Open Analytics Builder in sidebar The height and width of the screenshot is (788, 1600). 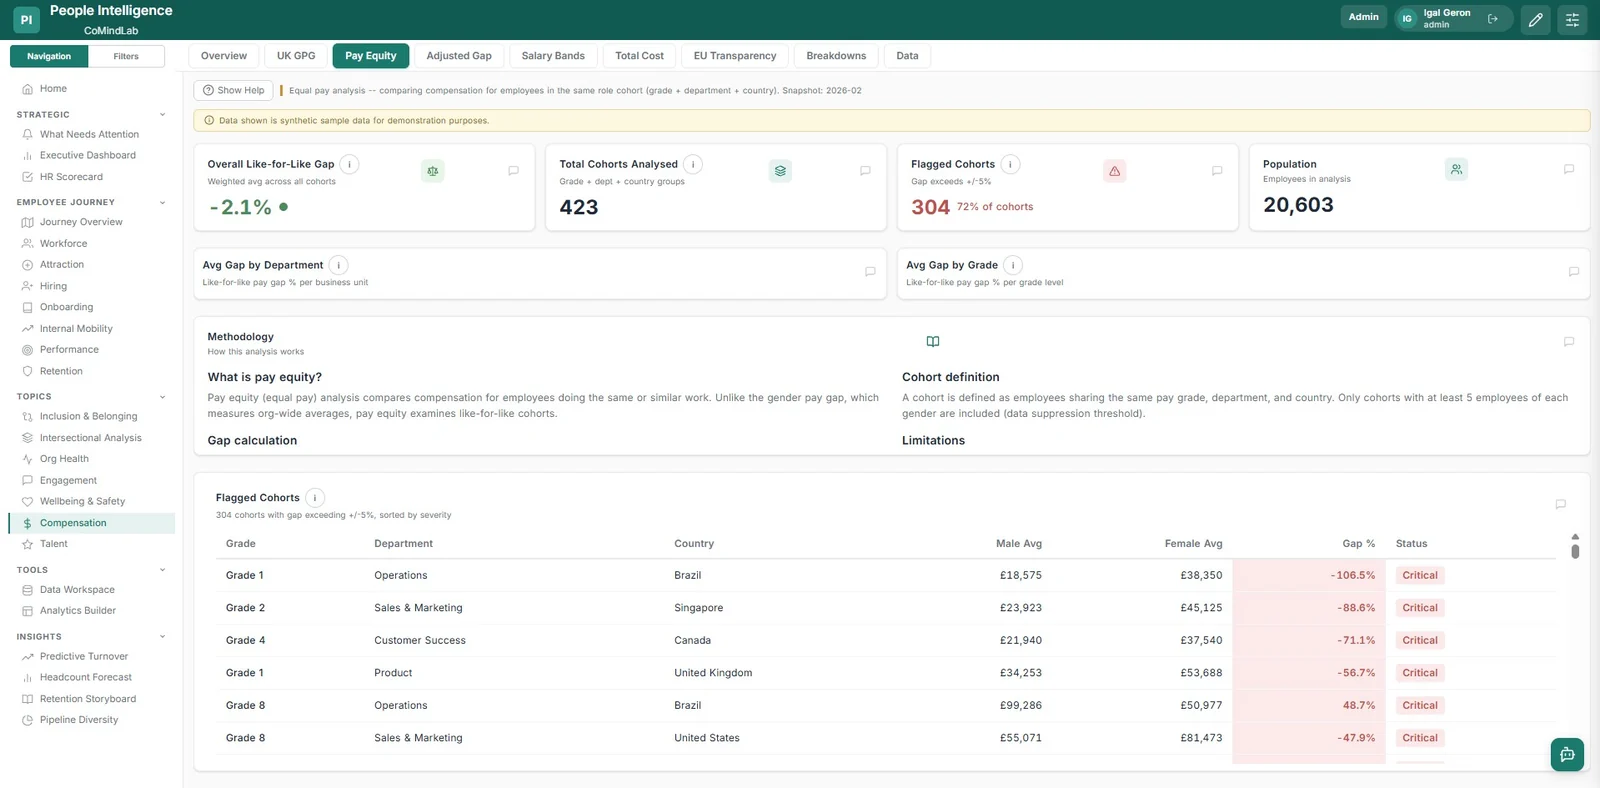[x=78, y=610]
